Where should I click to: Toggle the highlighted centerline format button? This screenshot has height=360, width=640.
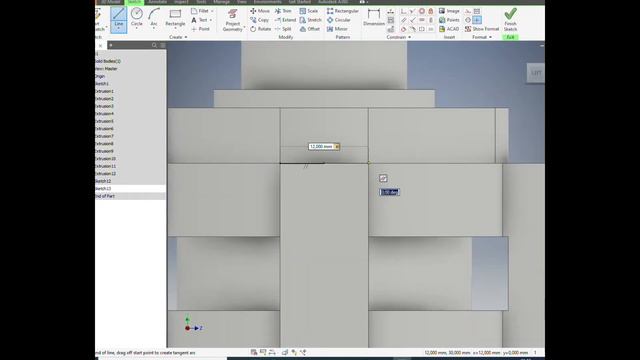[477, 20]
